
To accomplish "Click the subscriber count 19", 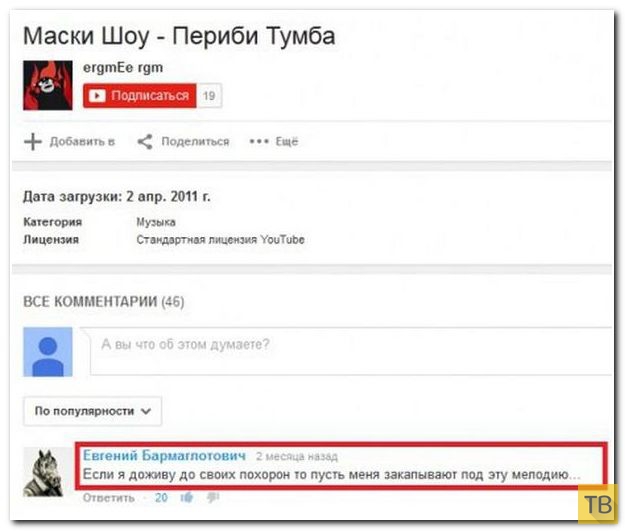I will pyautogui.click(x=209, y=96).
